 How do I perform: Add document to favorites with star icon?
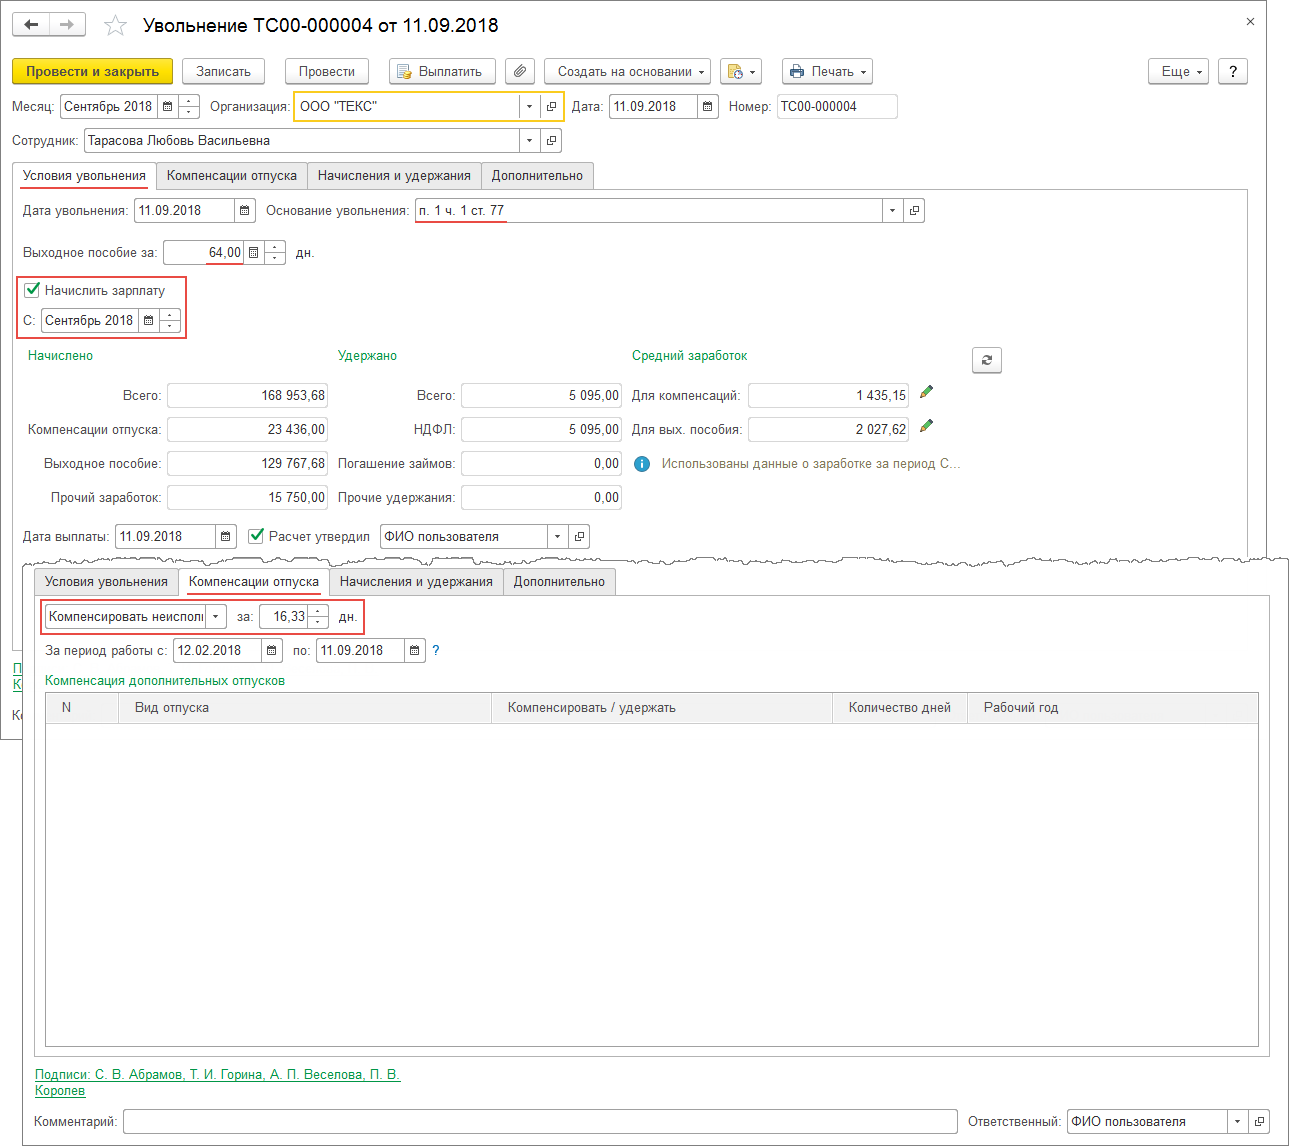pyautogui.click(x=116, y=26)
